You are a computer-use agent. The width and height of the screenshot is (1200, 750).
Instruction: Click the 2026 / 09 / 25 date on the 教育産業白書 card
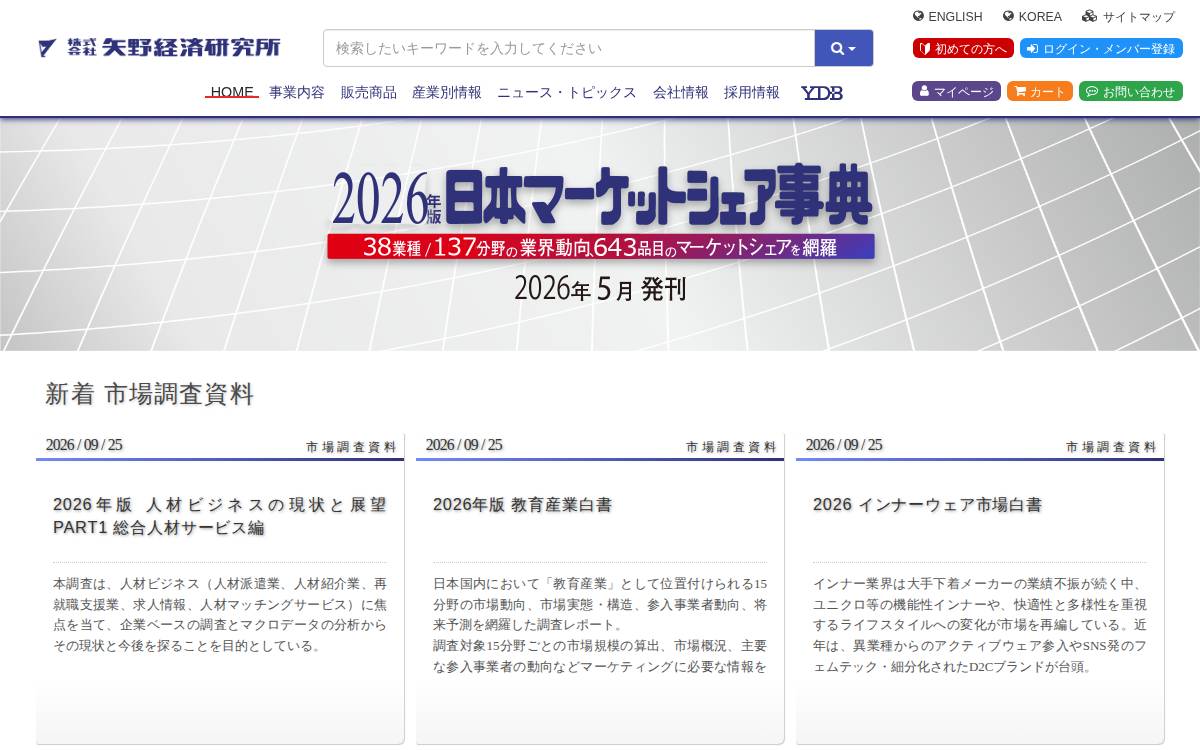(x=464, y=445)
